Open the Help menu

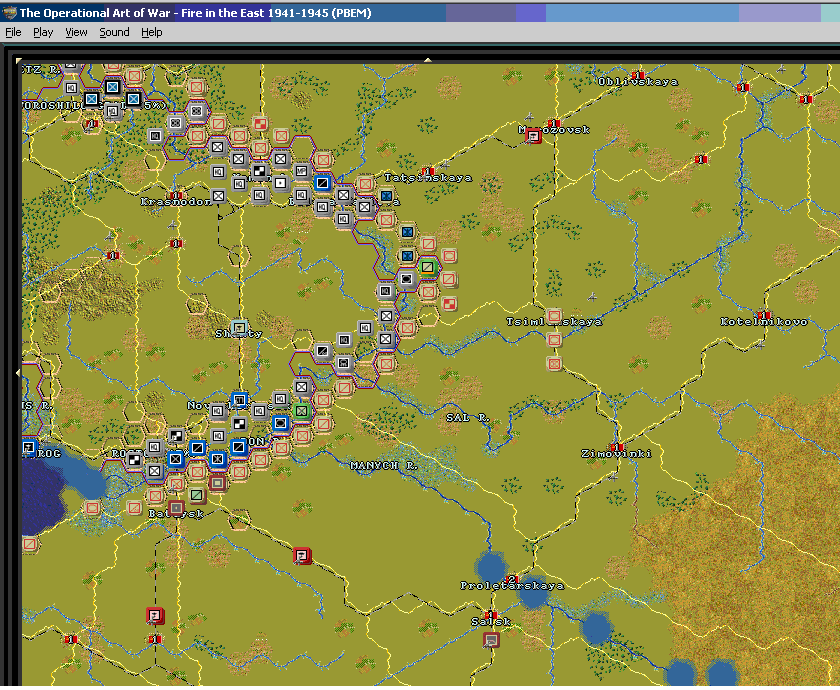(152, 32)
